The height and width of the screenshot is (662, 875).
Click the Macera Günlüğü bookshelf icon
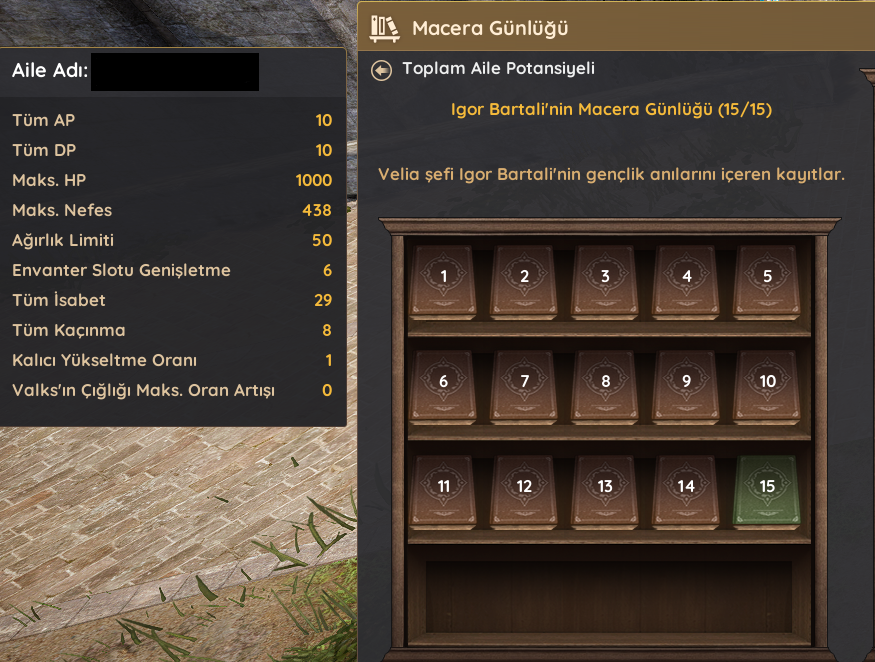[384, 28]
